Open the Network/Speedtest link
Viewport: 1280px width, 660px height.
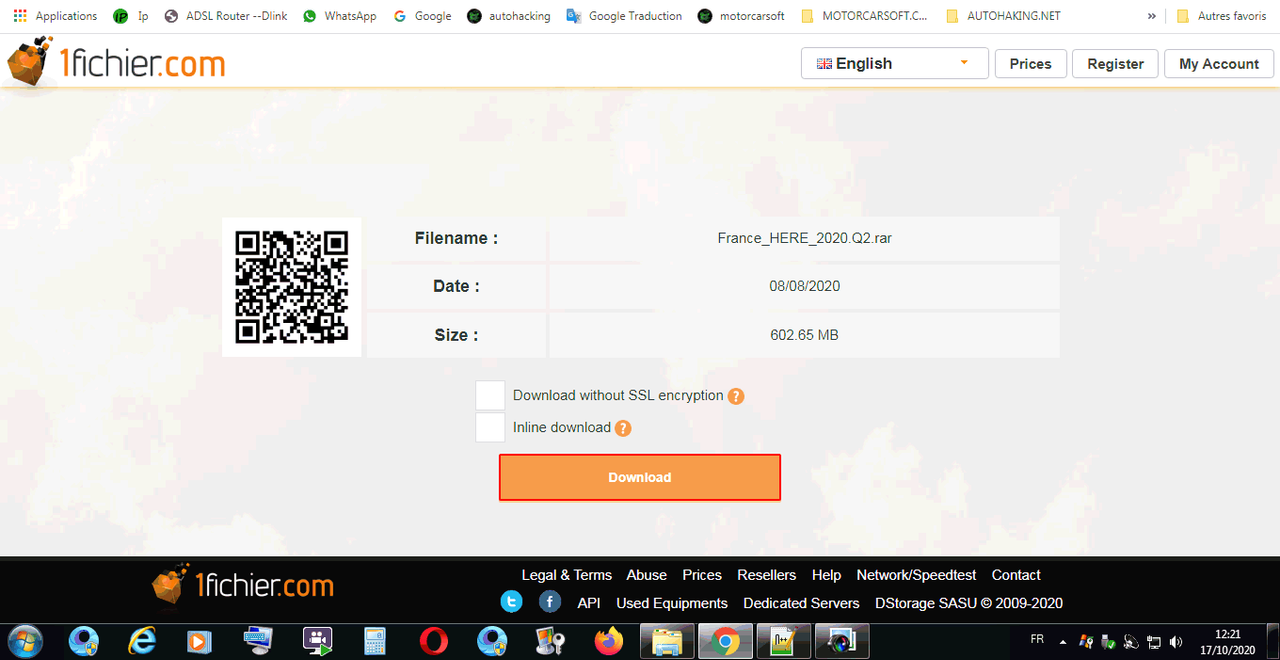(916, 575)
